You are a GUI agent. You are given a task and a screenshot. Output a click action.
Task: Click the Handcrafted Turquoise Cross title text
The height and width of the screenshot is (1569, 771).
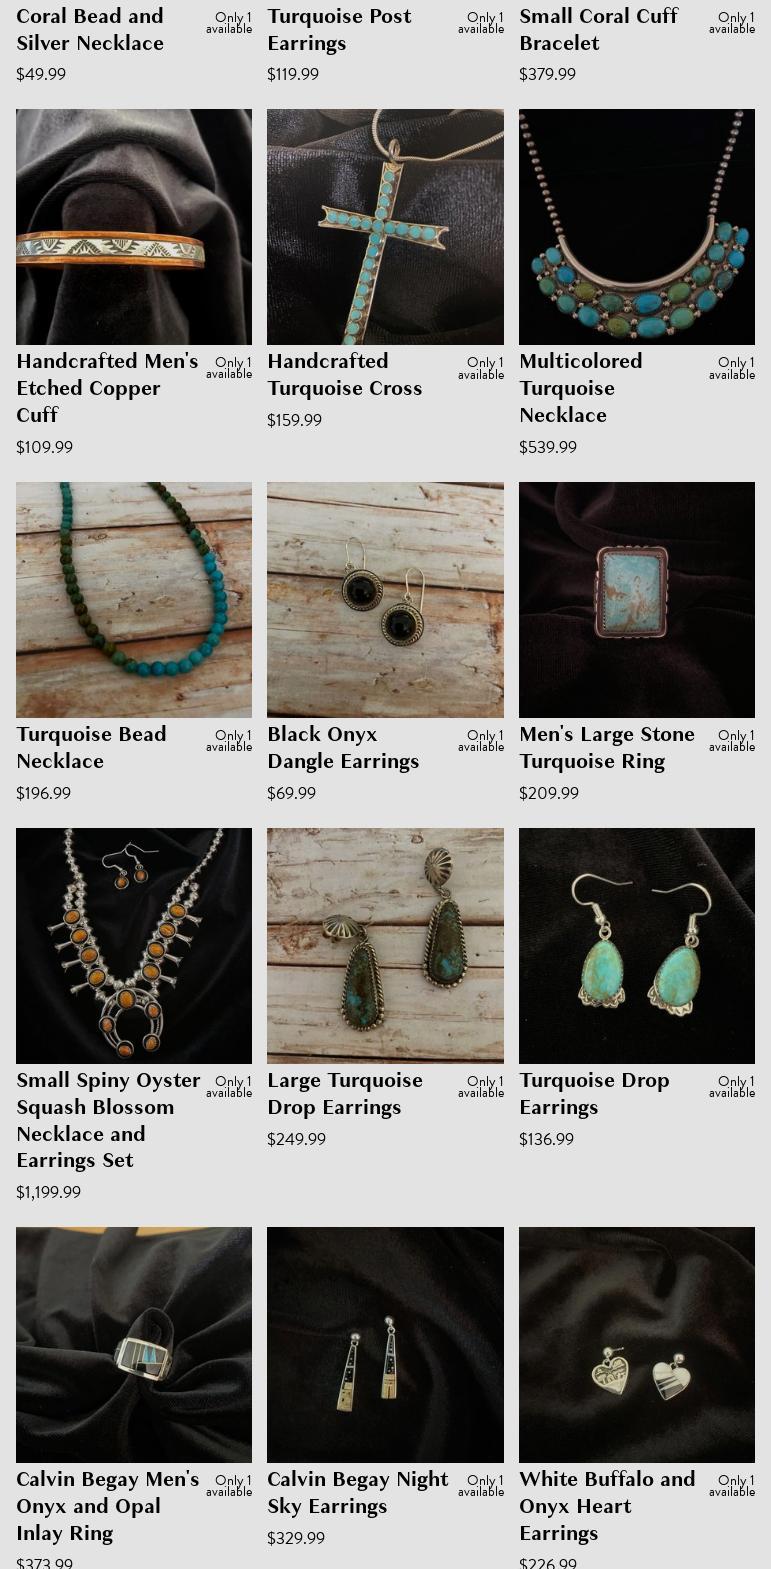pos(345,375)
